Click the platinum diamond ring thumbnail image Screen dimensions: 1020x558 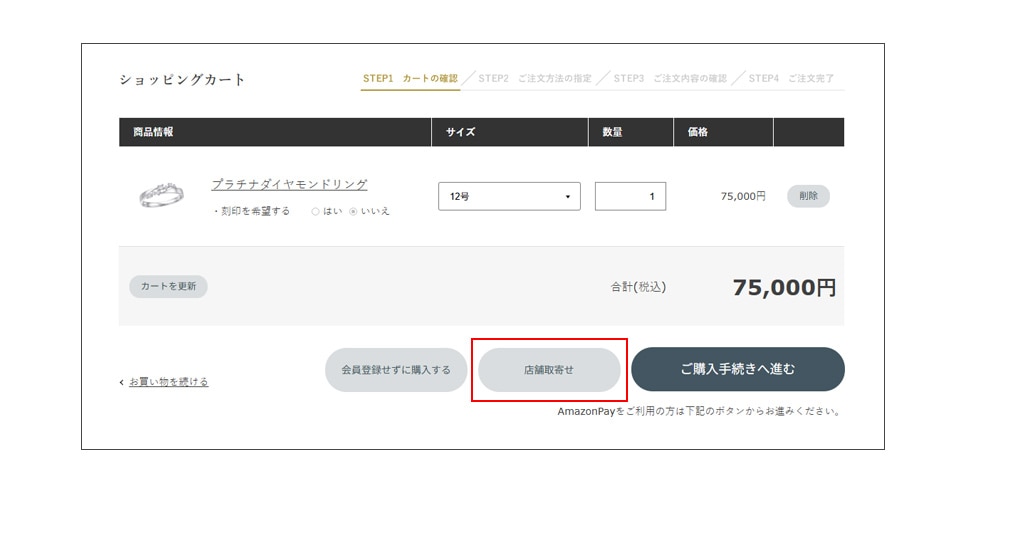tap(161, 196)
